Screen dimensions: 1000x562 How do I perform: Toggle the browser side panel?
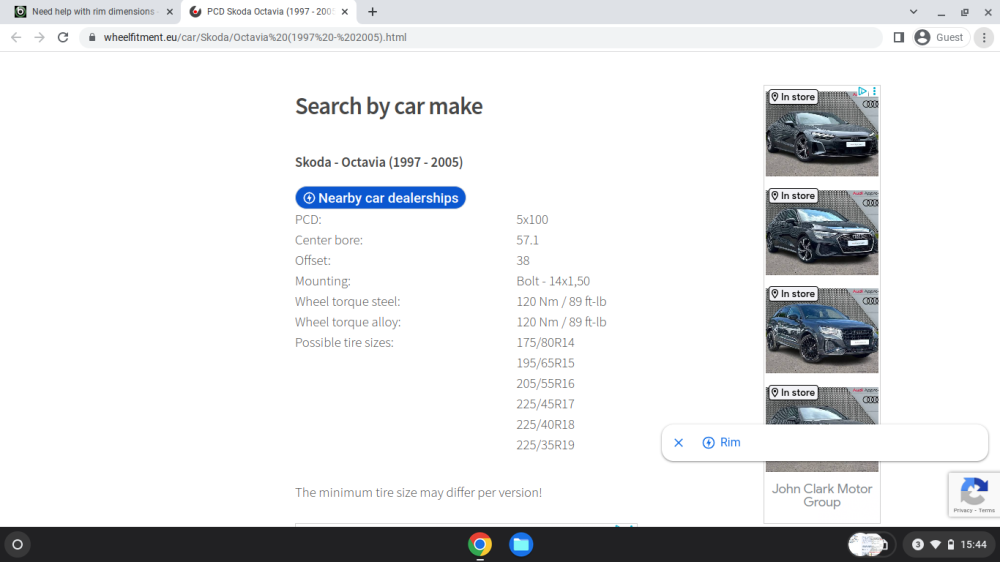[899, 38]
